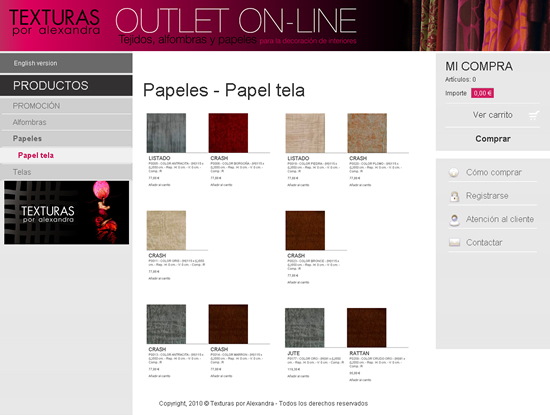The height and width of the screenshot is (415, 550).
Task: Click the Texturas por Alexandra sidebar banner
Action: (x=66, y=213)
